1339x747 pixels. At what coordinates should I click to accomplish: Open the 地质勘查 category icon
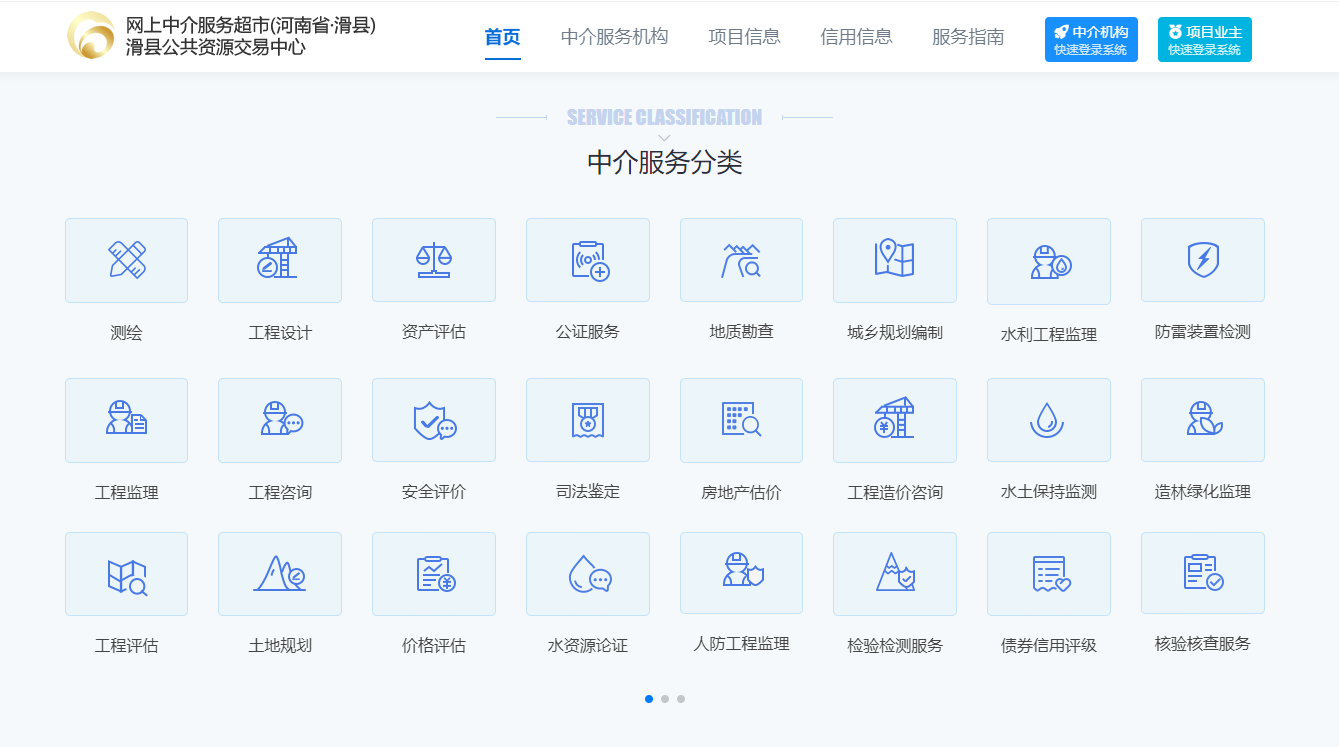point(741,260)
